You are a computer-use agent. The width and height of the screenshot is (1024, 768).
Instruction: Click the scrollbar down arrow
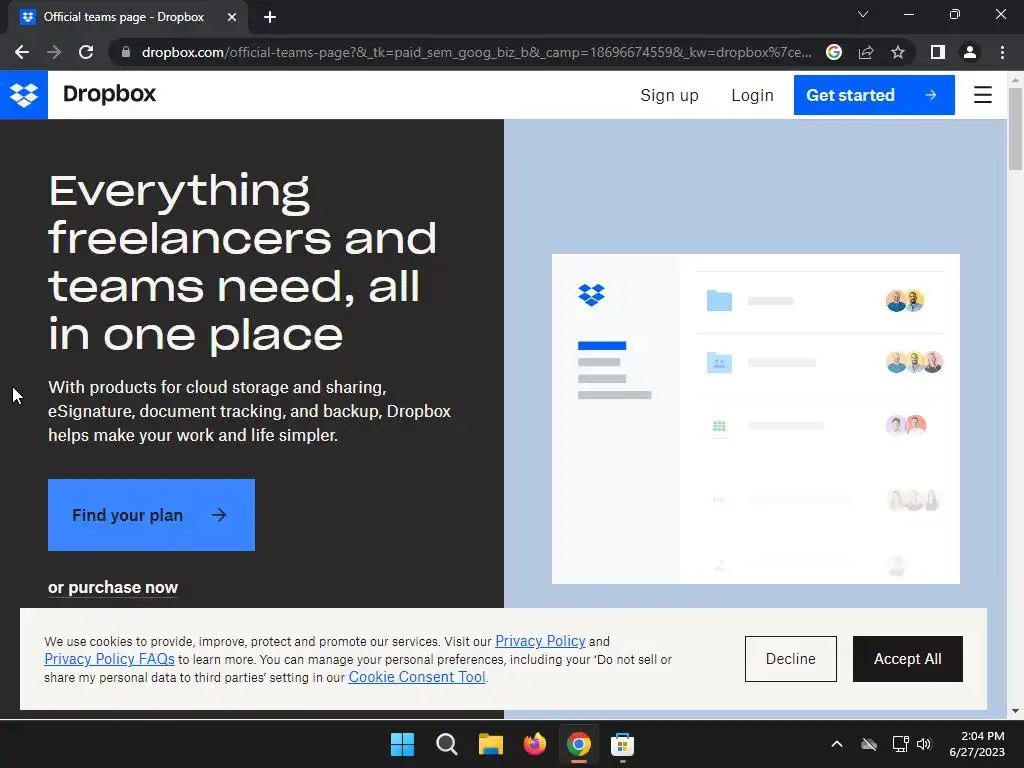1015,711
